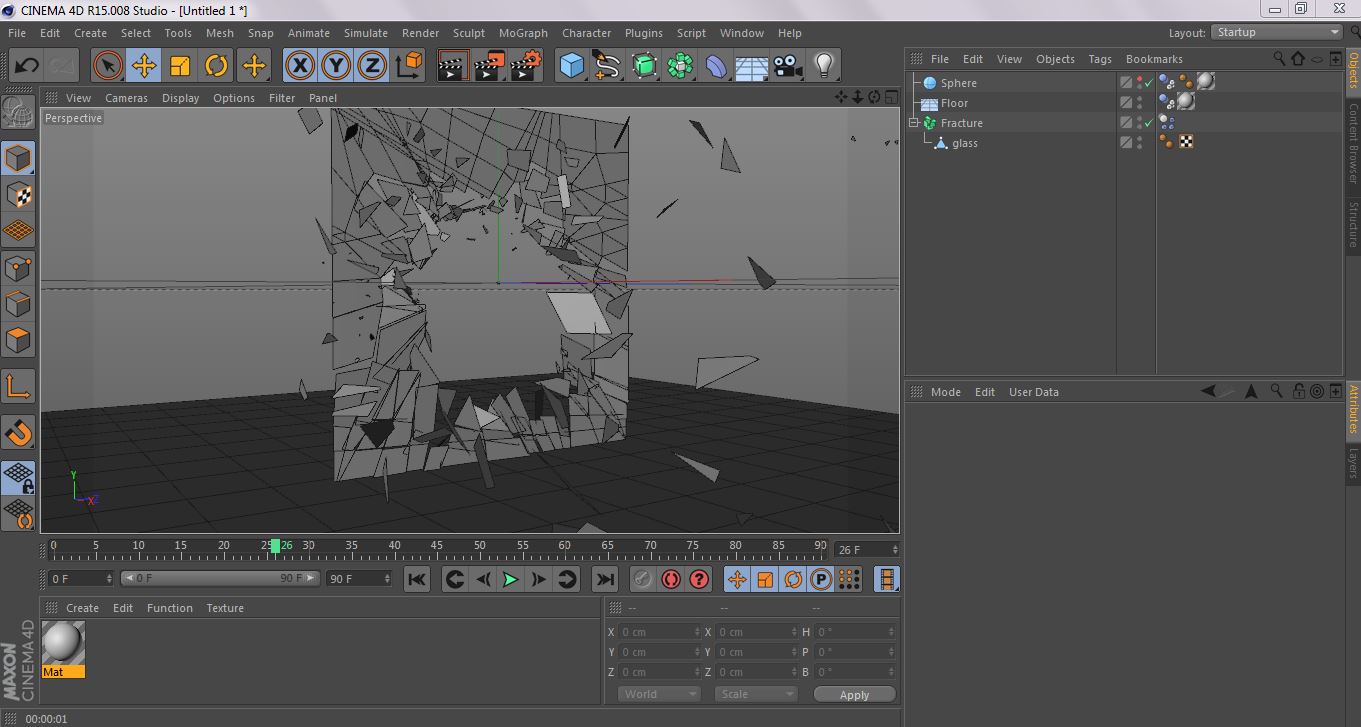Toggle Y axis lock
Screen dimensions: 1361x727
pos(336,67)
